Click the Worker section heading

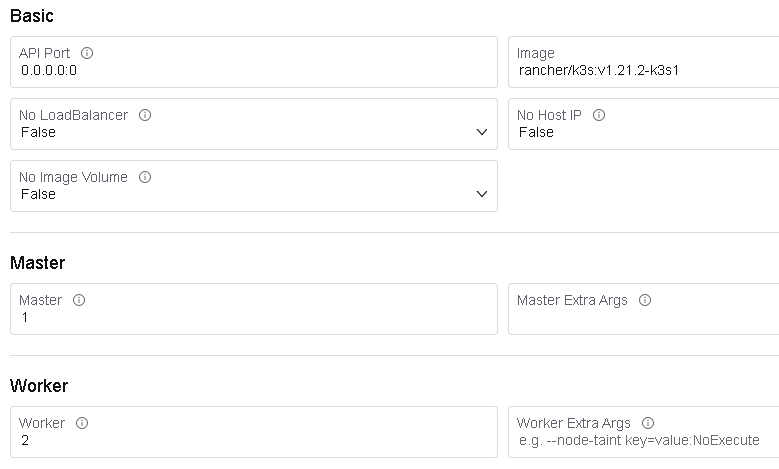click(39, 386)
